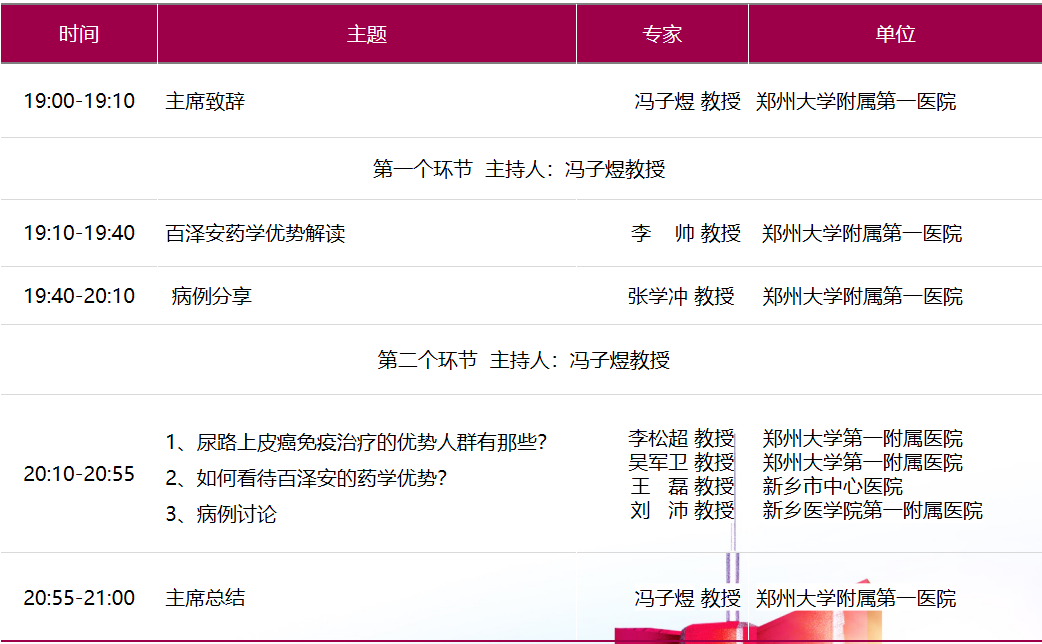
Task: Select discussion item 3、病例讨论
Action: pyautogui.click(x=221, y=514)
